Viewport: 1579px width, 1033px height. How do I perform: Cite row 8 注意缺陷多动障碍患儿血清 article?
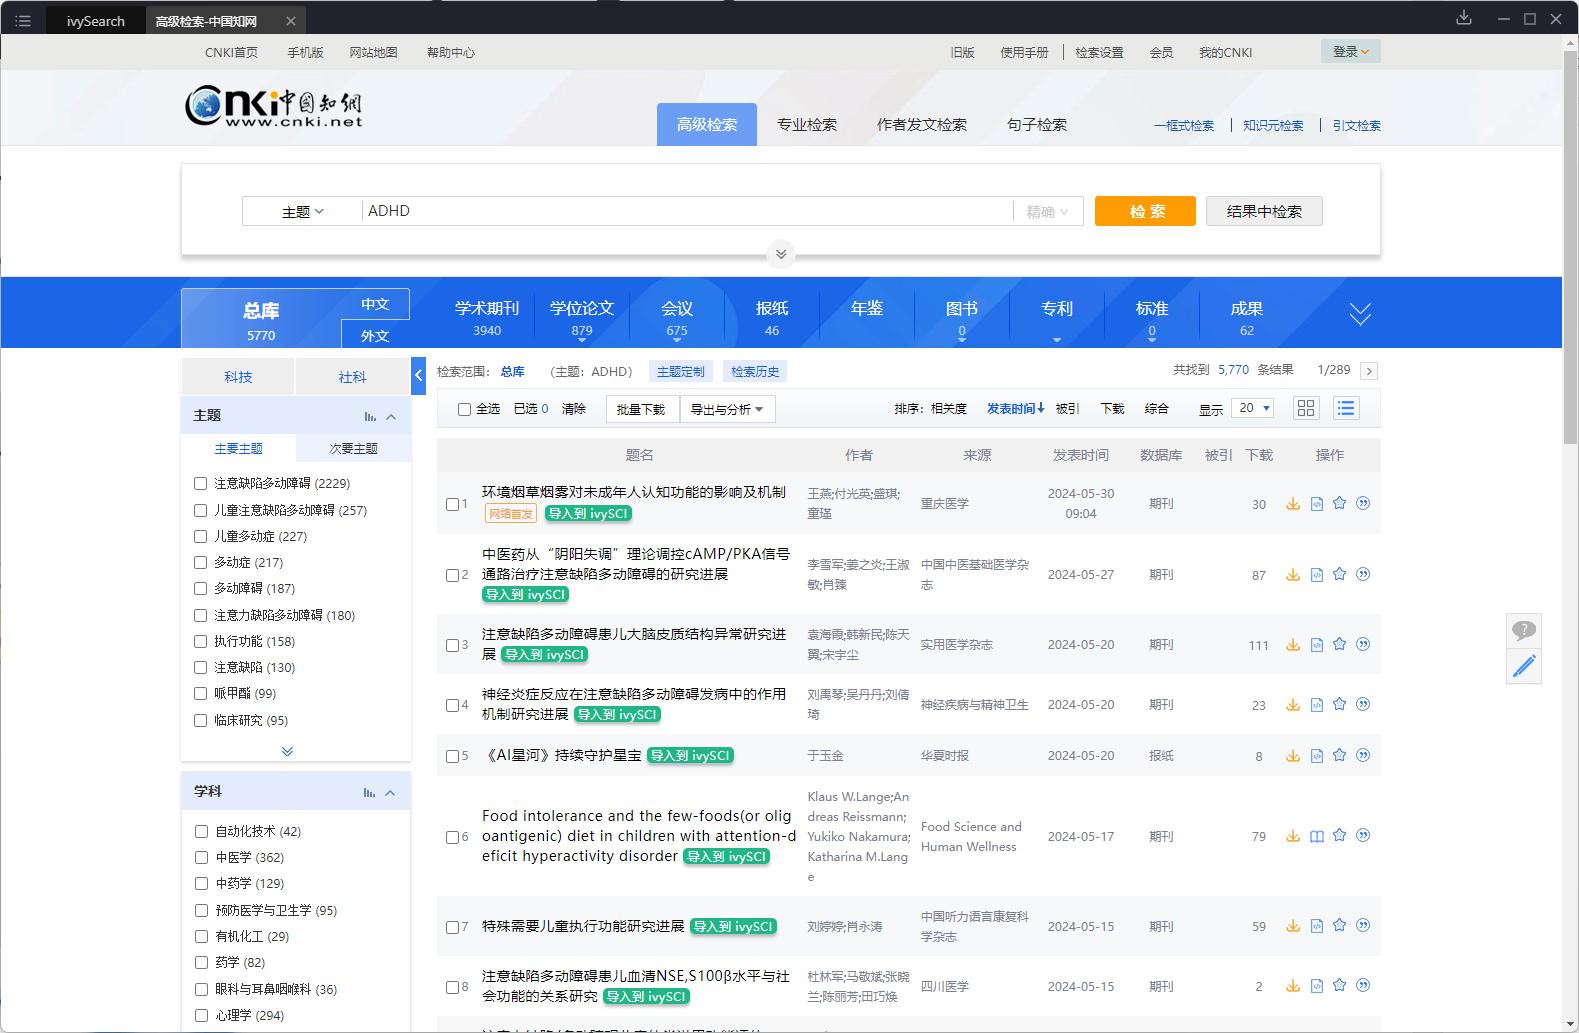point(1363,985)
